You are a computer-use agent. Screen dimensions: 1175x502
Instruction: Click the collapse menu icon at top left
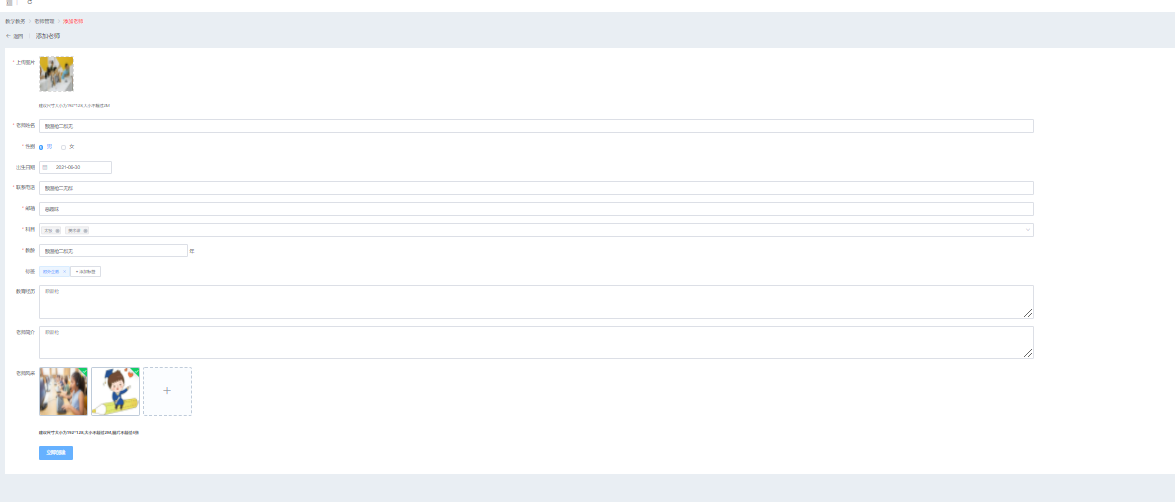tap(9, 2)
